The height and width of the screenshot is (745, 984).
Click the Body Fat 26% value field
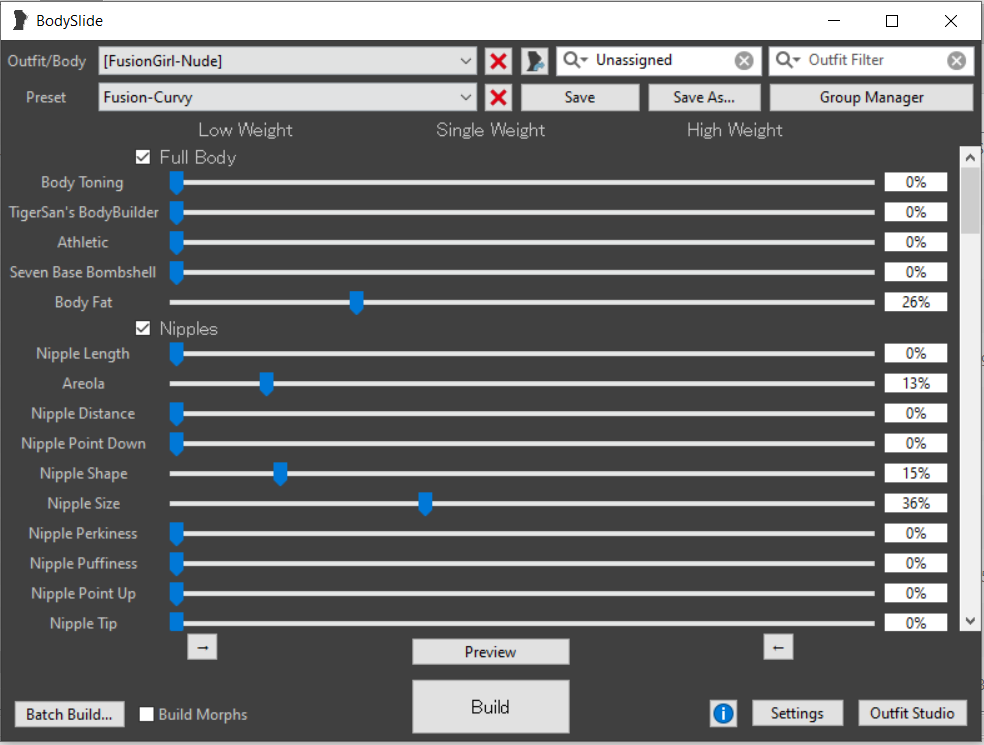(916, 303)
